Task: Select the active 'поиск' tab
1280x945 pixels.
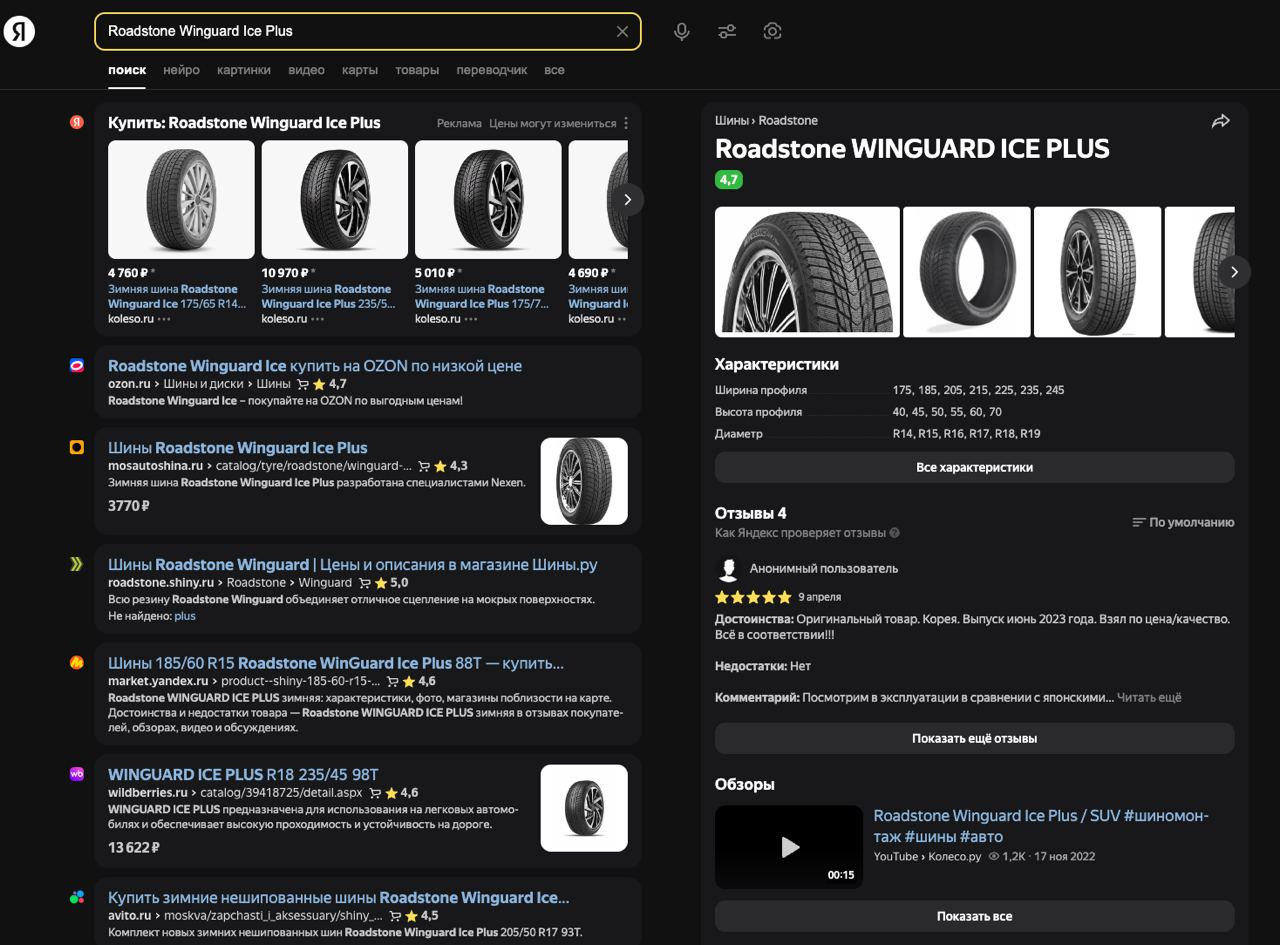Action: [x=127, y=70]
